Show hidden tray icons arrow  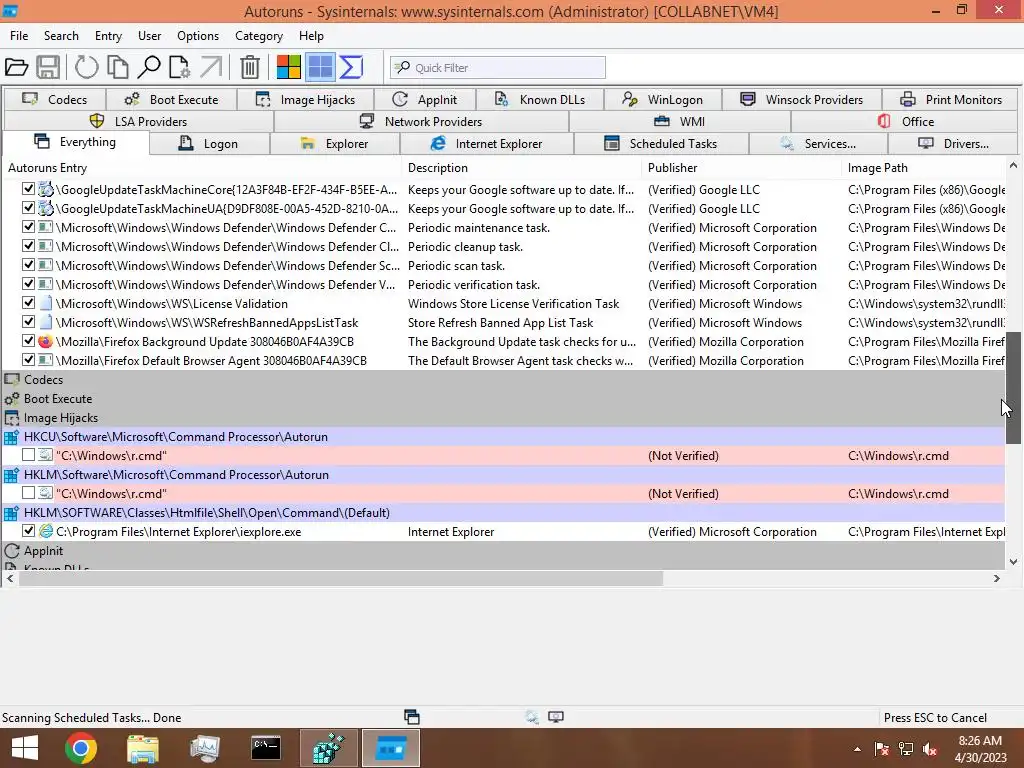coord(857,749)
